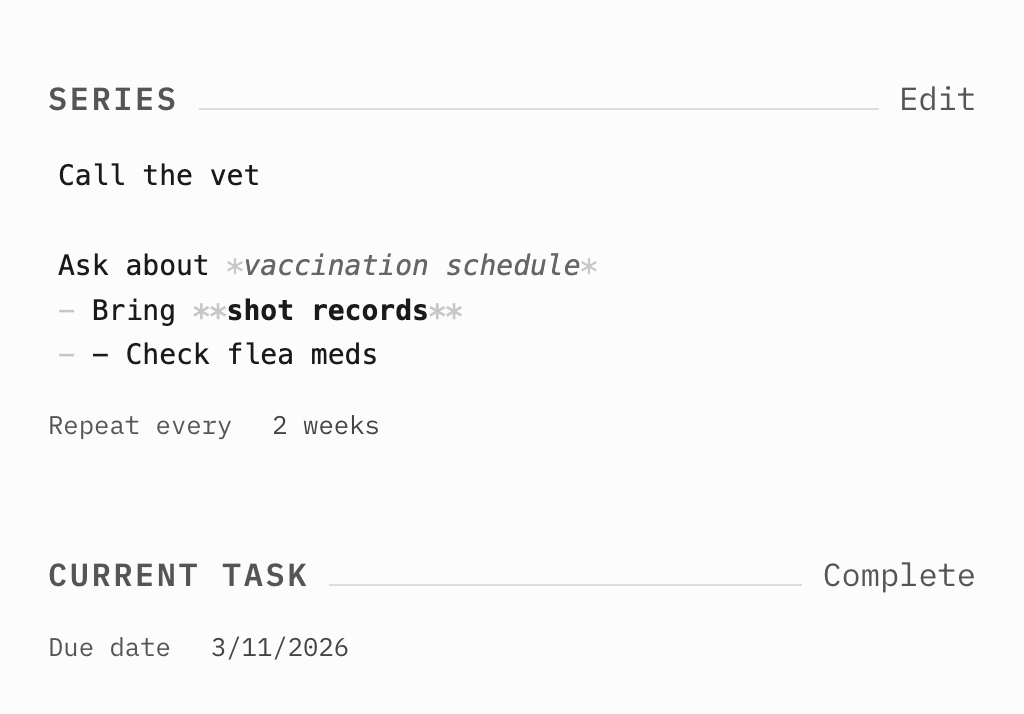Mark the current task as Complete
The width and height of the screenshot is (1024, 714).
point(898,575)
